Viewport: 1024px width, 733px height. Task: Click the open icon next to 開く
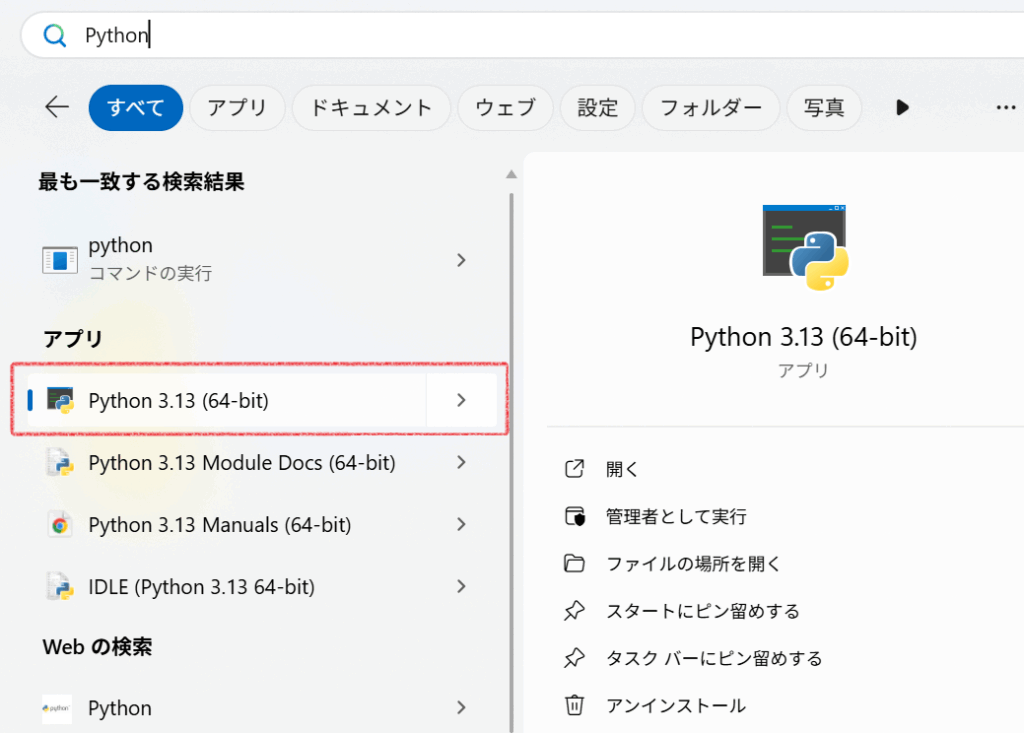pyautogui.click(x=574, y=469)
